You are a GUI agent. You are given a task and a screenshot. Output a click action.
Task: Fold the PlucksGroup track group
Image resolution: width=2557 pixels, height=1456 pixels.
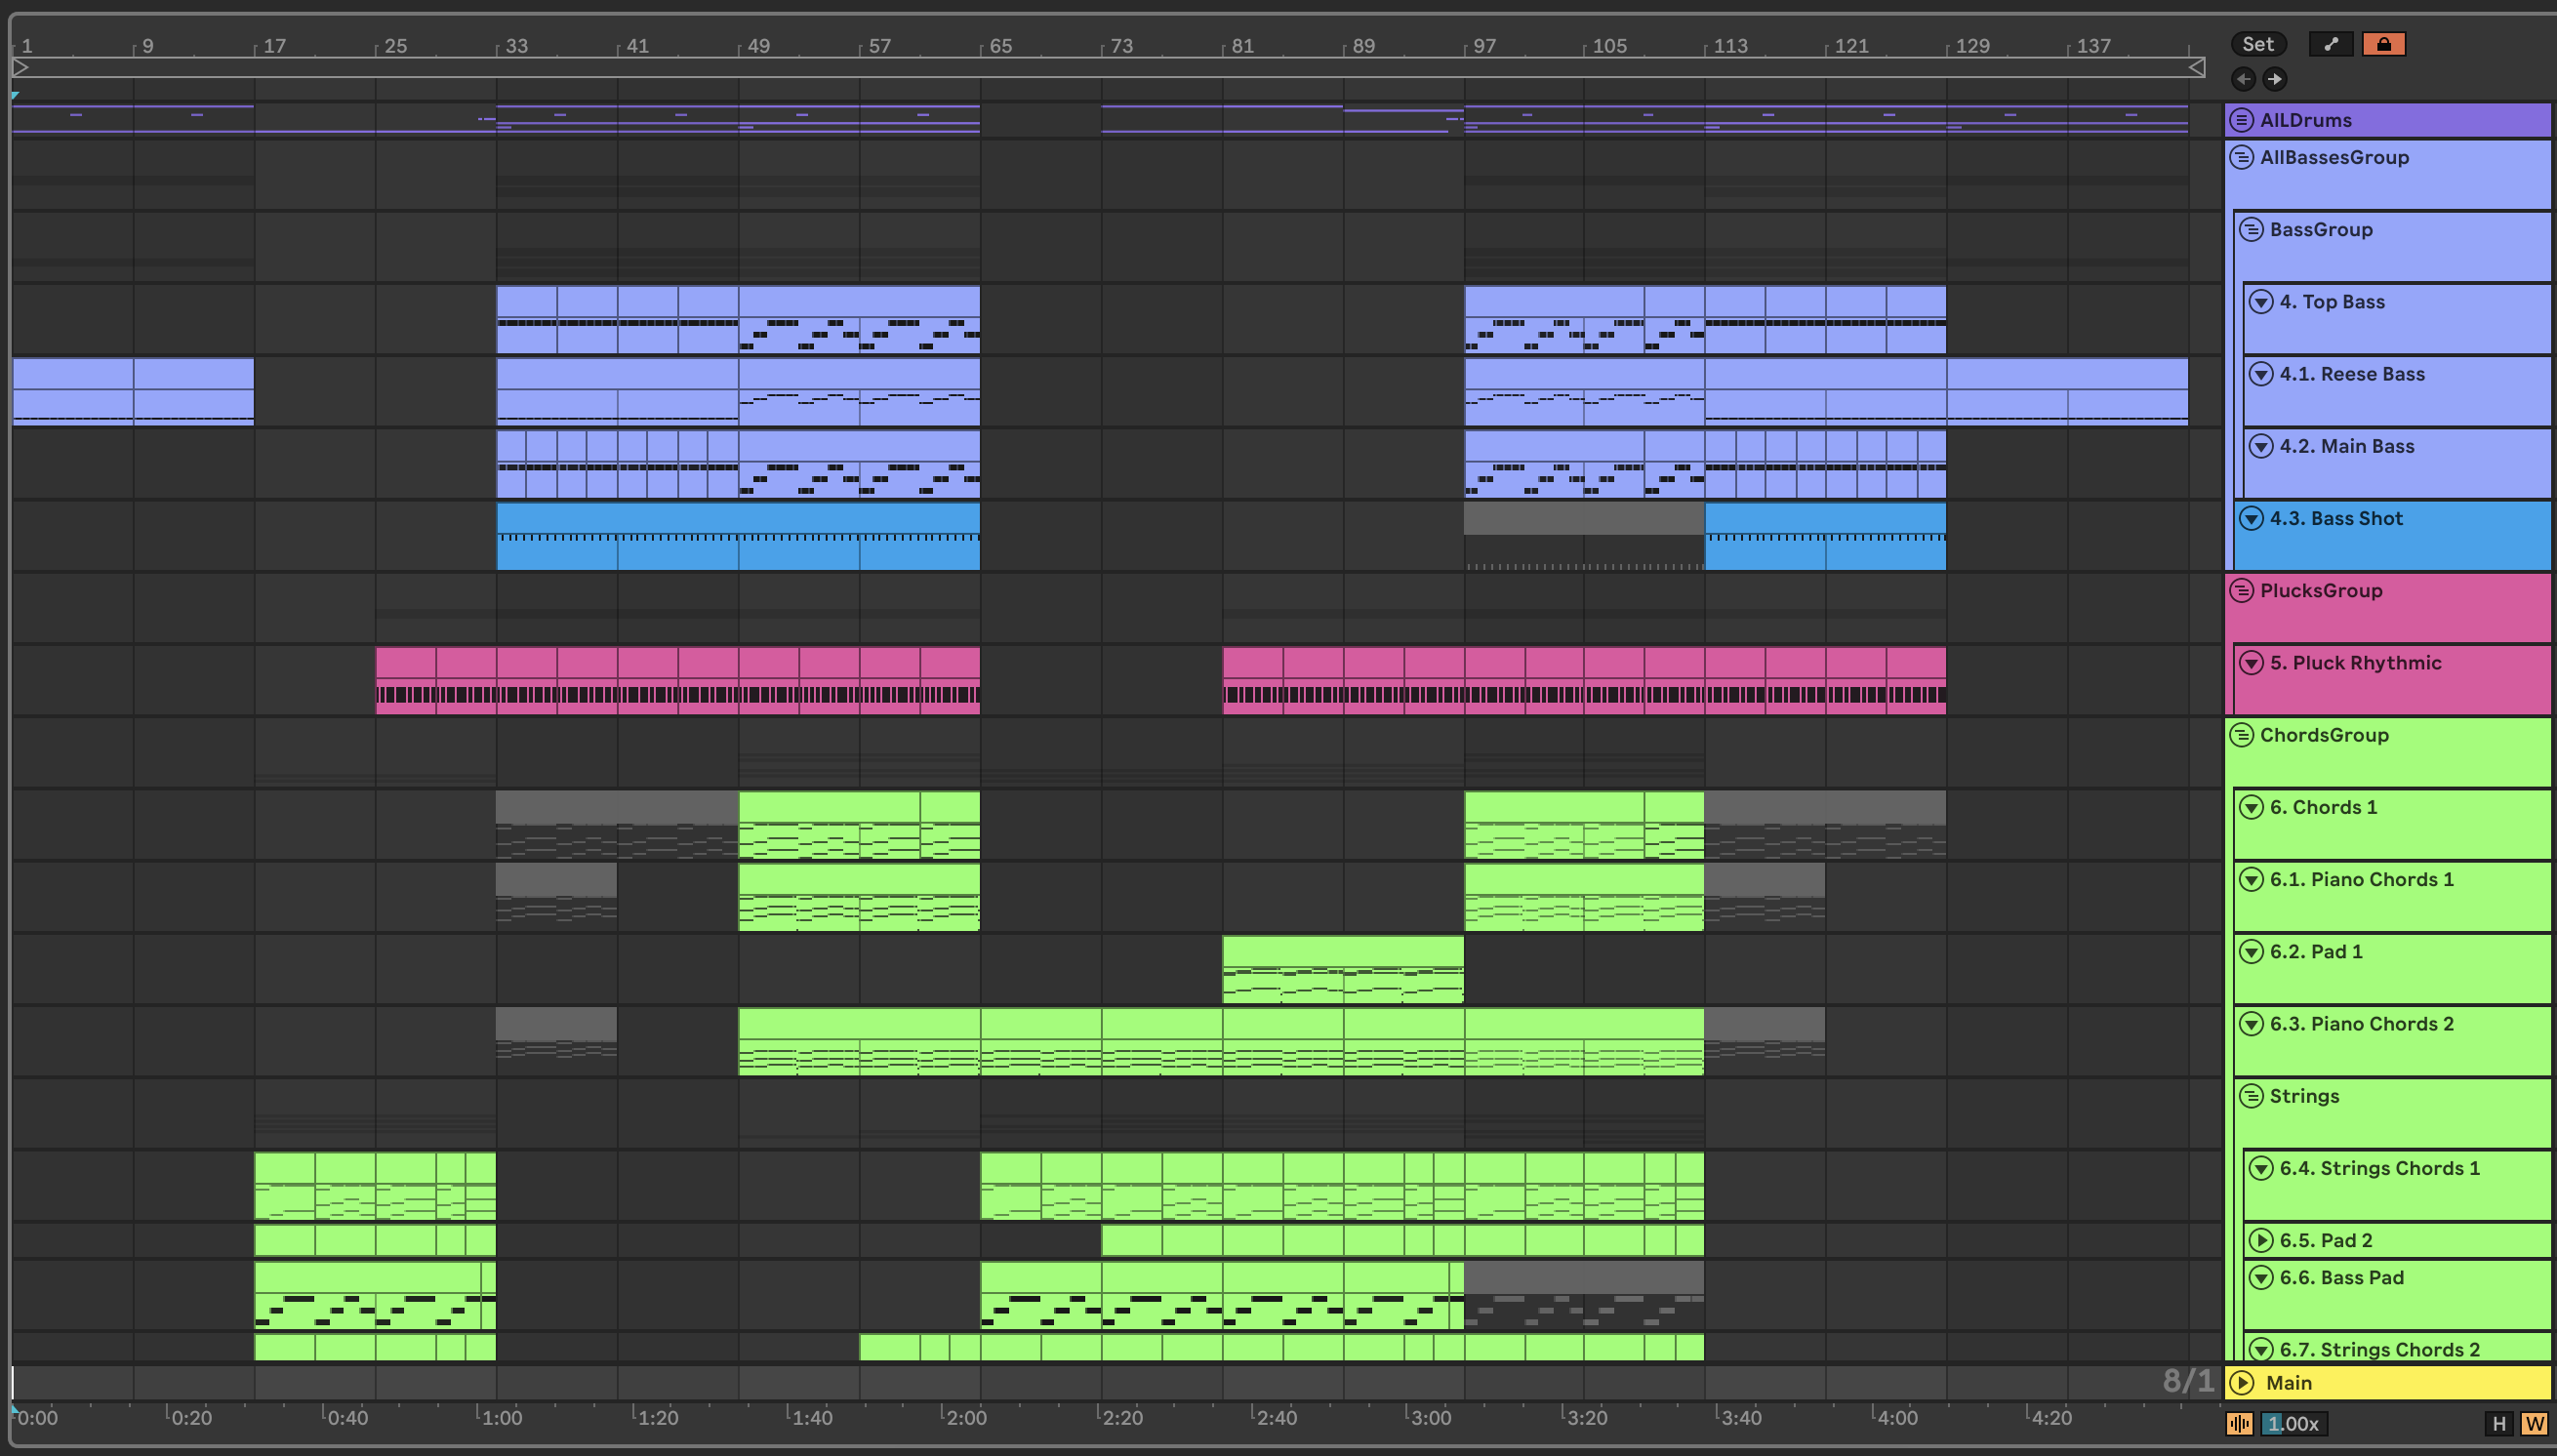click(2242, 590)
